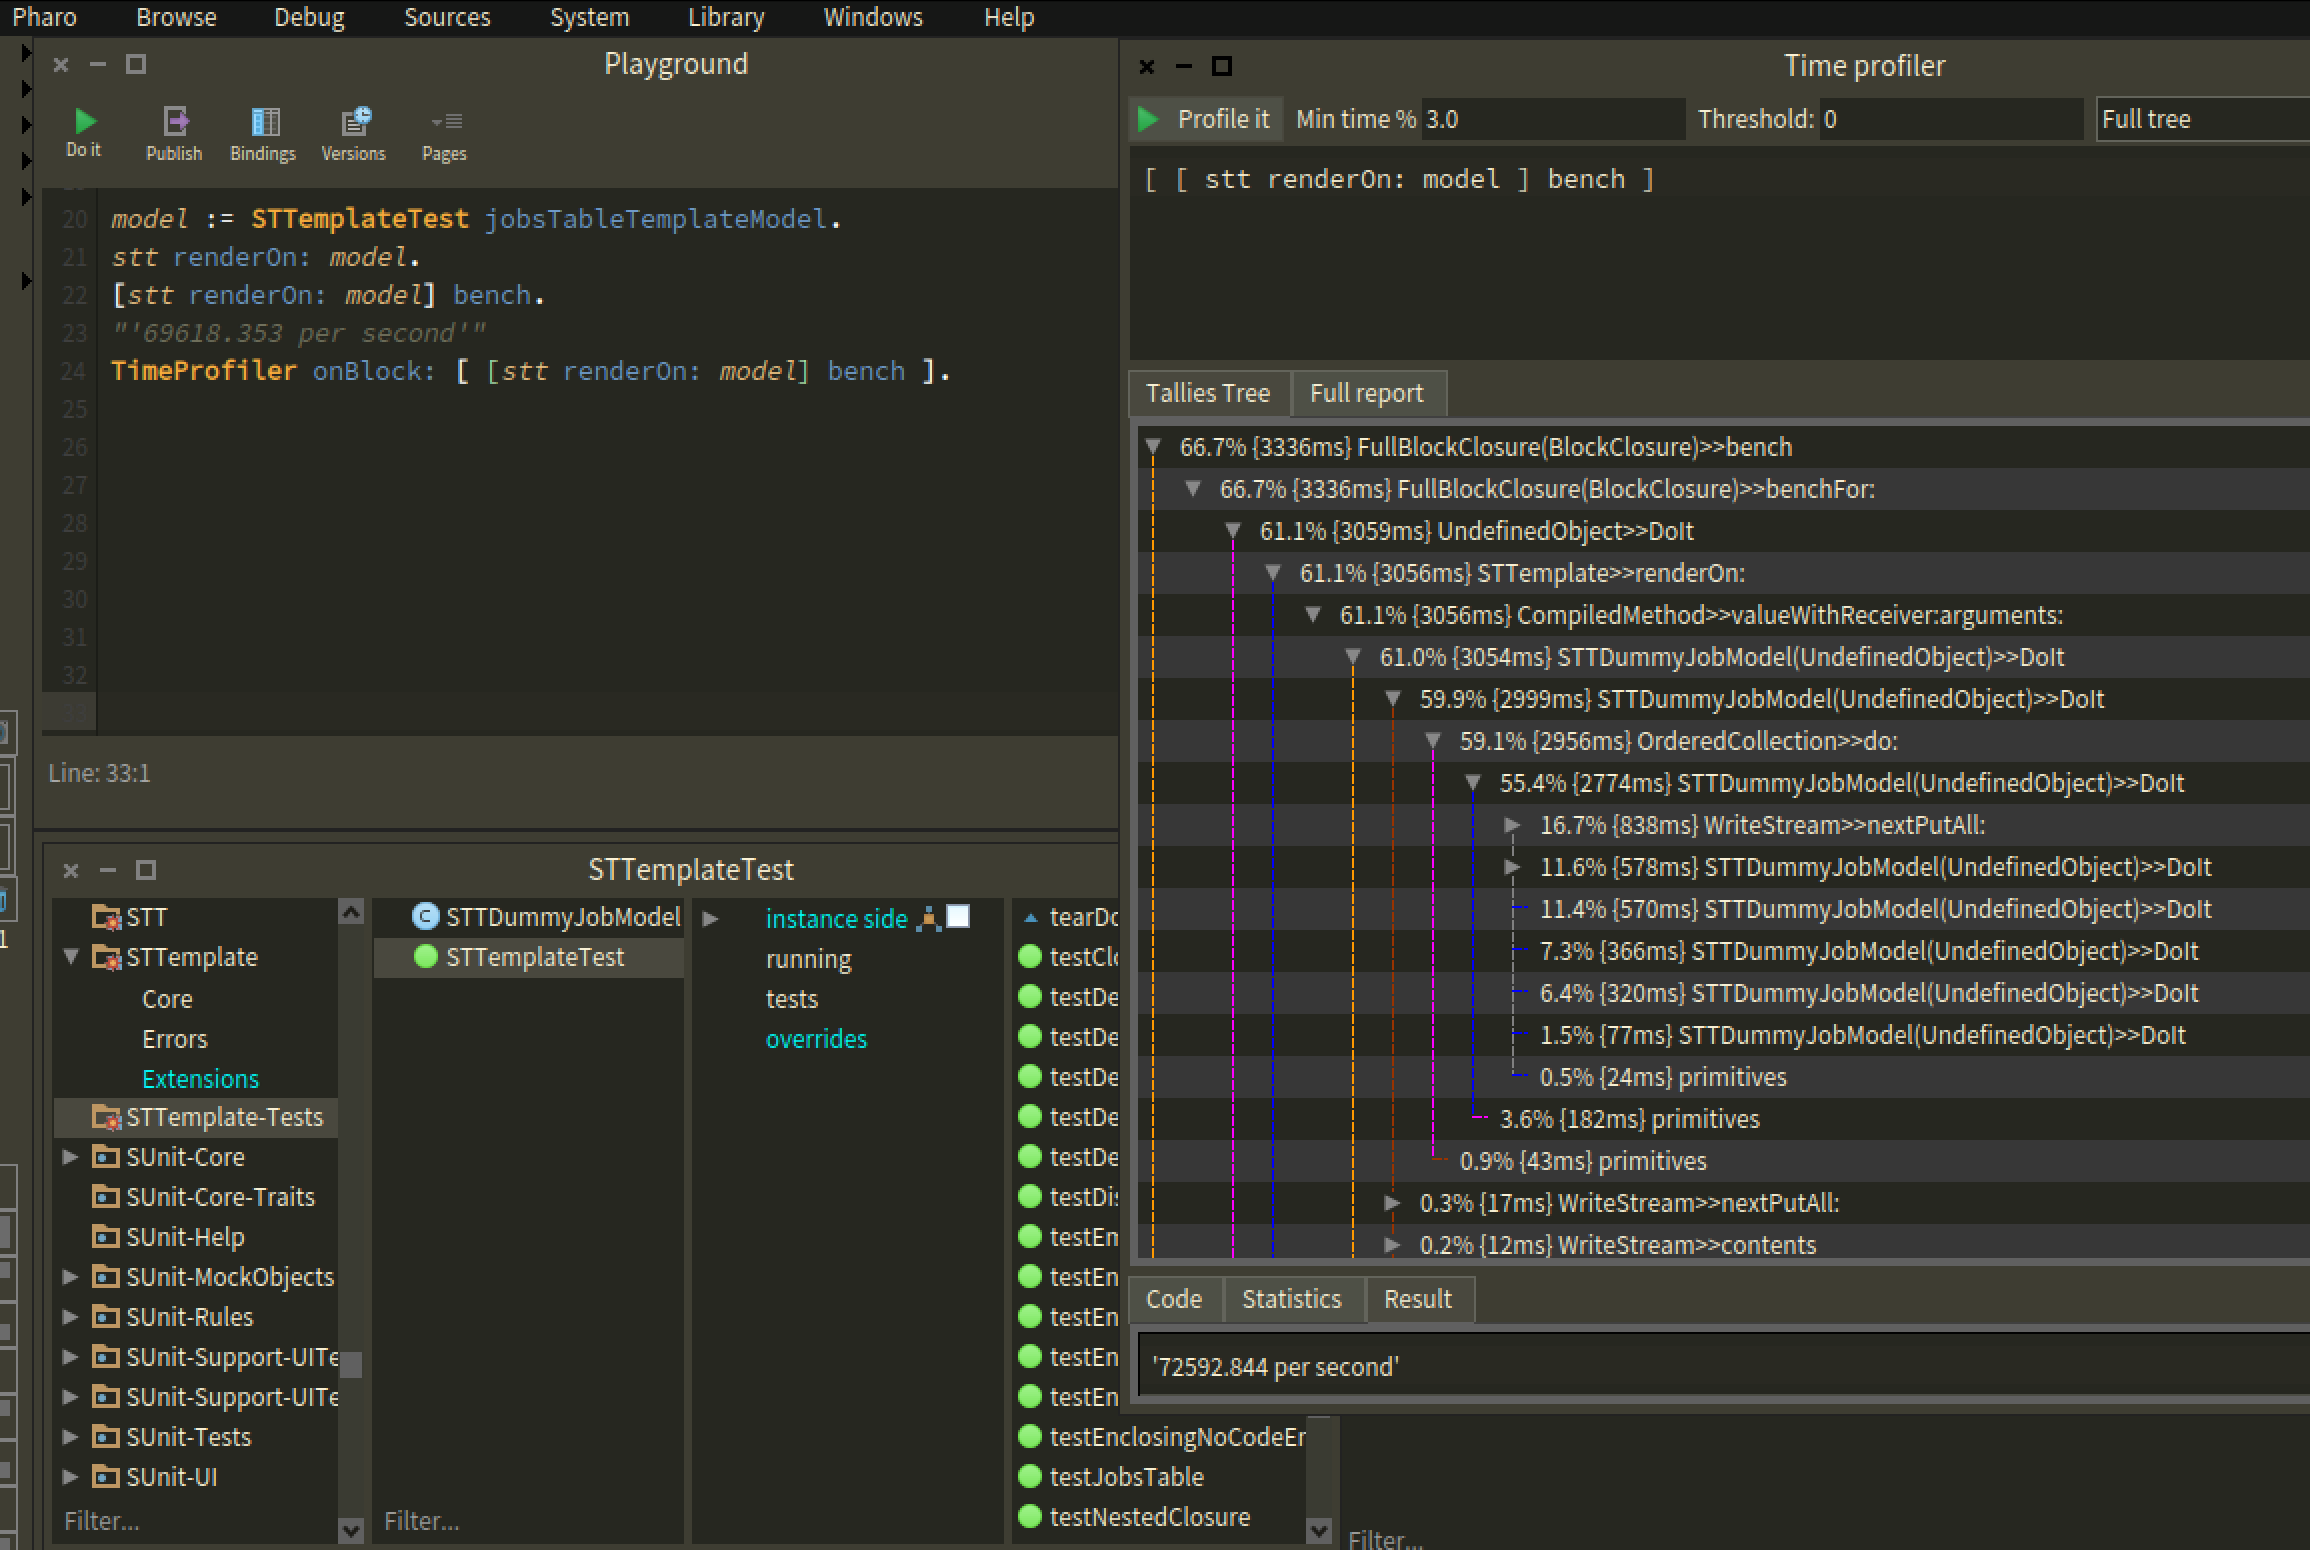
Task: Open the Full tree dropdown
Action: click(x=2200, y=119)
